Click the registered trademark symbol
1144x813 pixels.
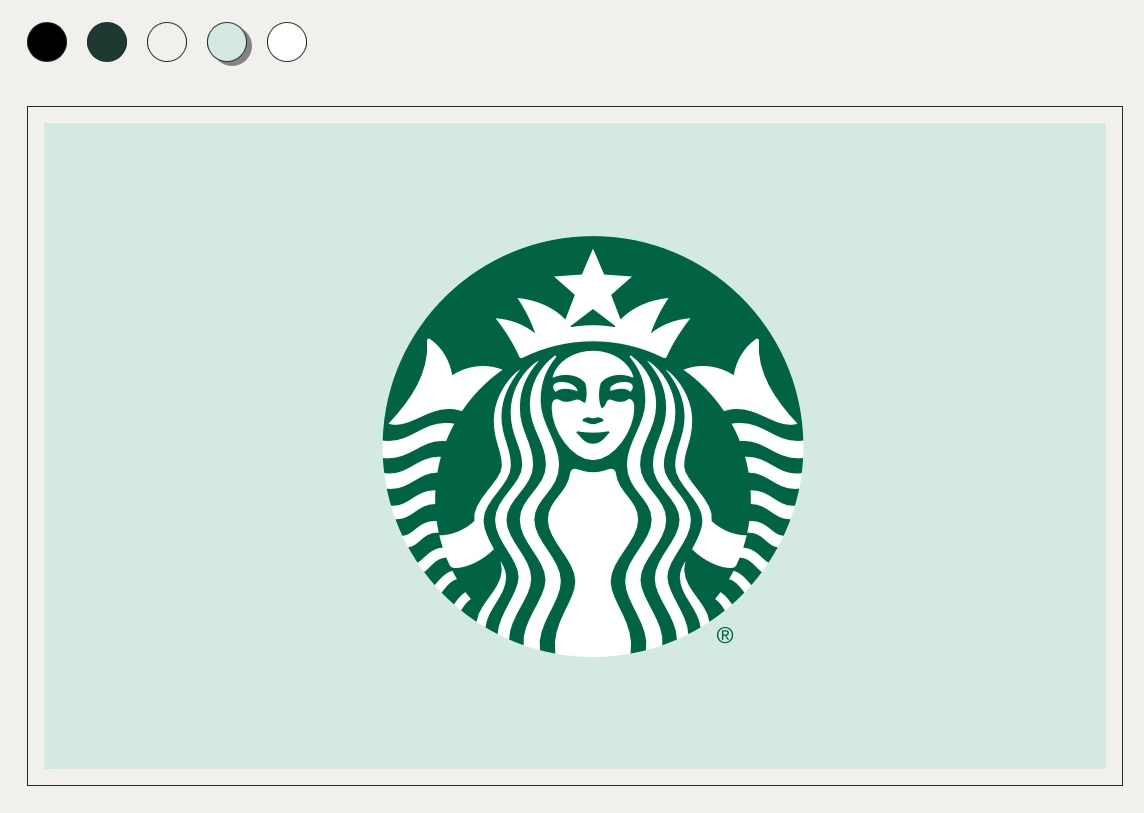tap(726, 634)
